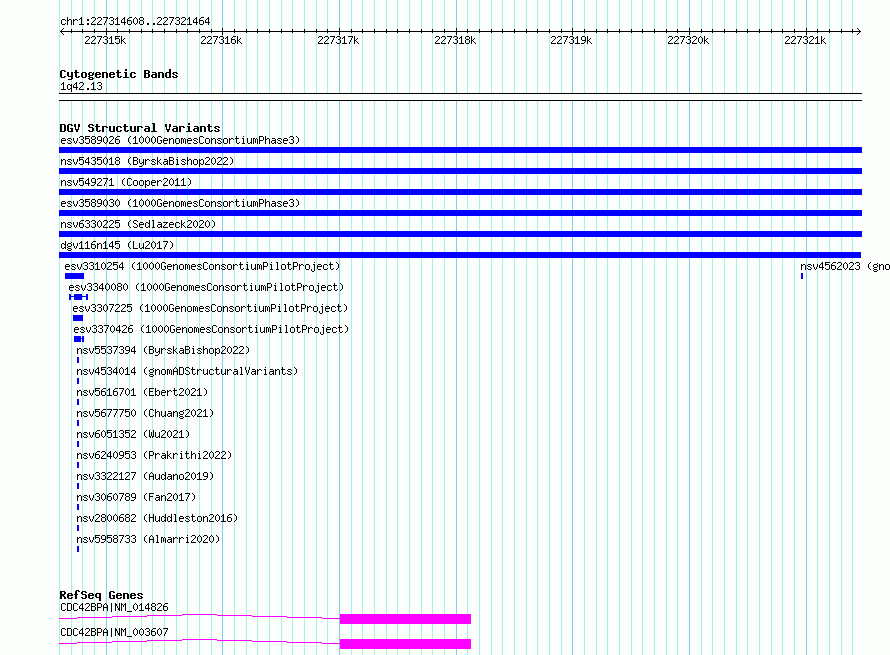
Task: Click the chr1:227314608..227321464 coordinates text
Action: (135, 21)
